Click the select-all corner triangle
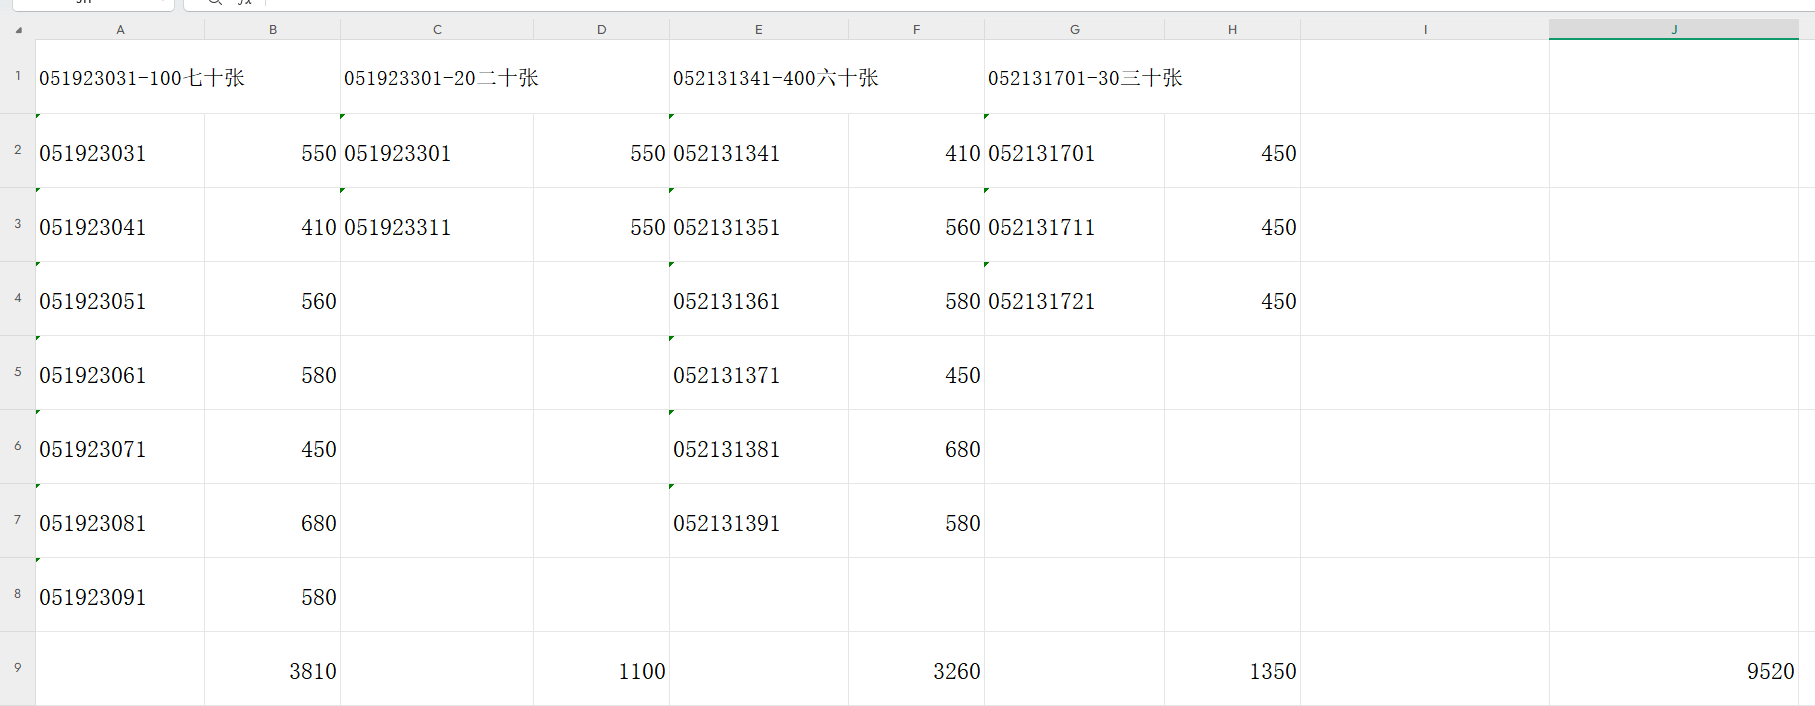 pos(18,30)
